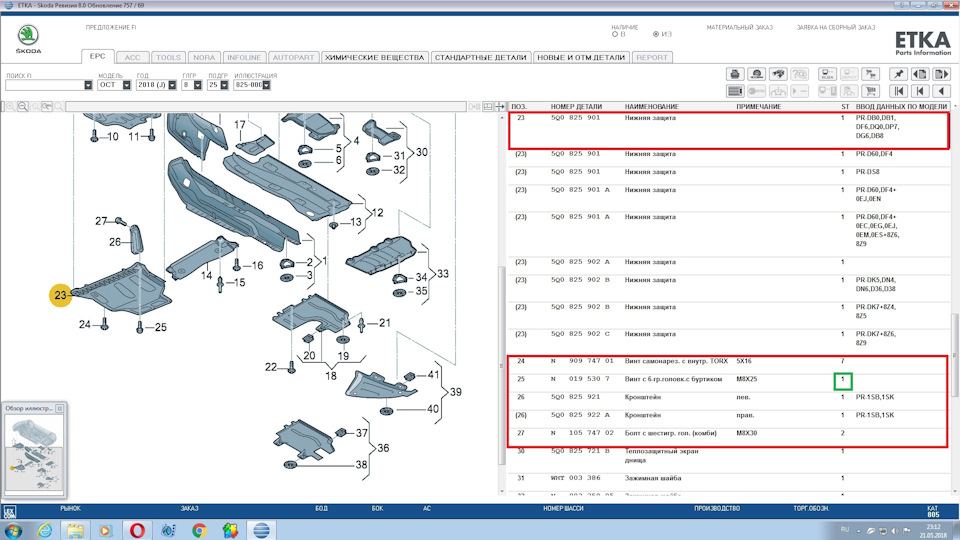Open Google Chrome from the taskbar
960x540 pixels.
click(x=199, y=530)
